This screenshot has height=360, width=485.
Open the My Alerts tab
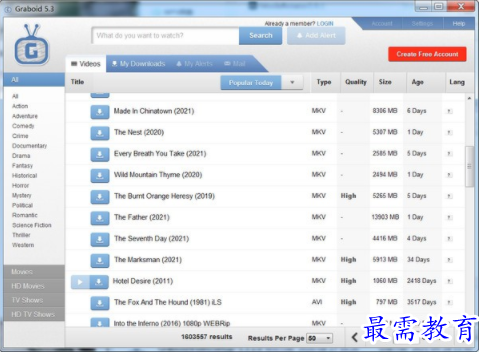coord(194,64)
